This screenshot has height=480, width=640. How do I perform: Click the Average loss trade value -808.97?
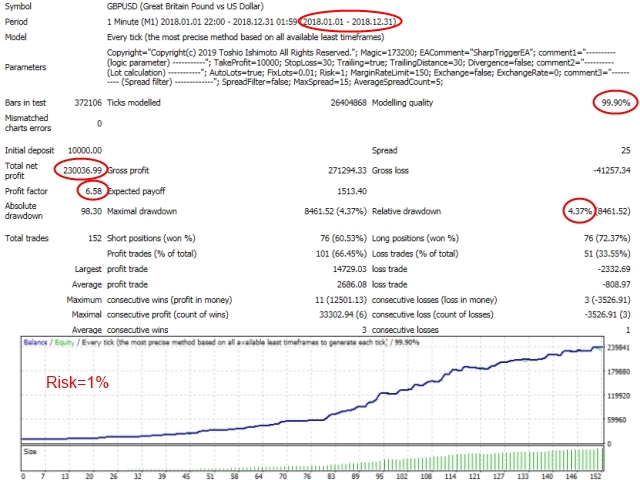616,285
